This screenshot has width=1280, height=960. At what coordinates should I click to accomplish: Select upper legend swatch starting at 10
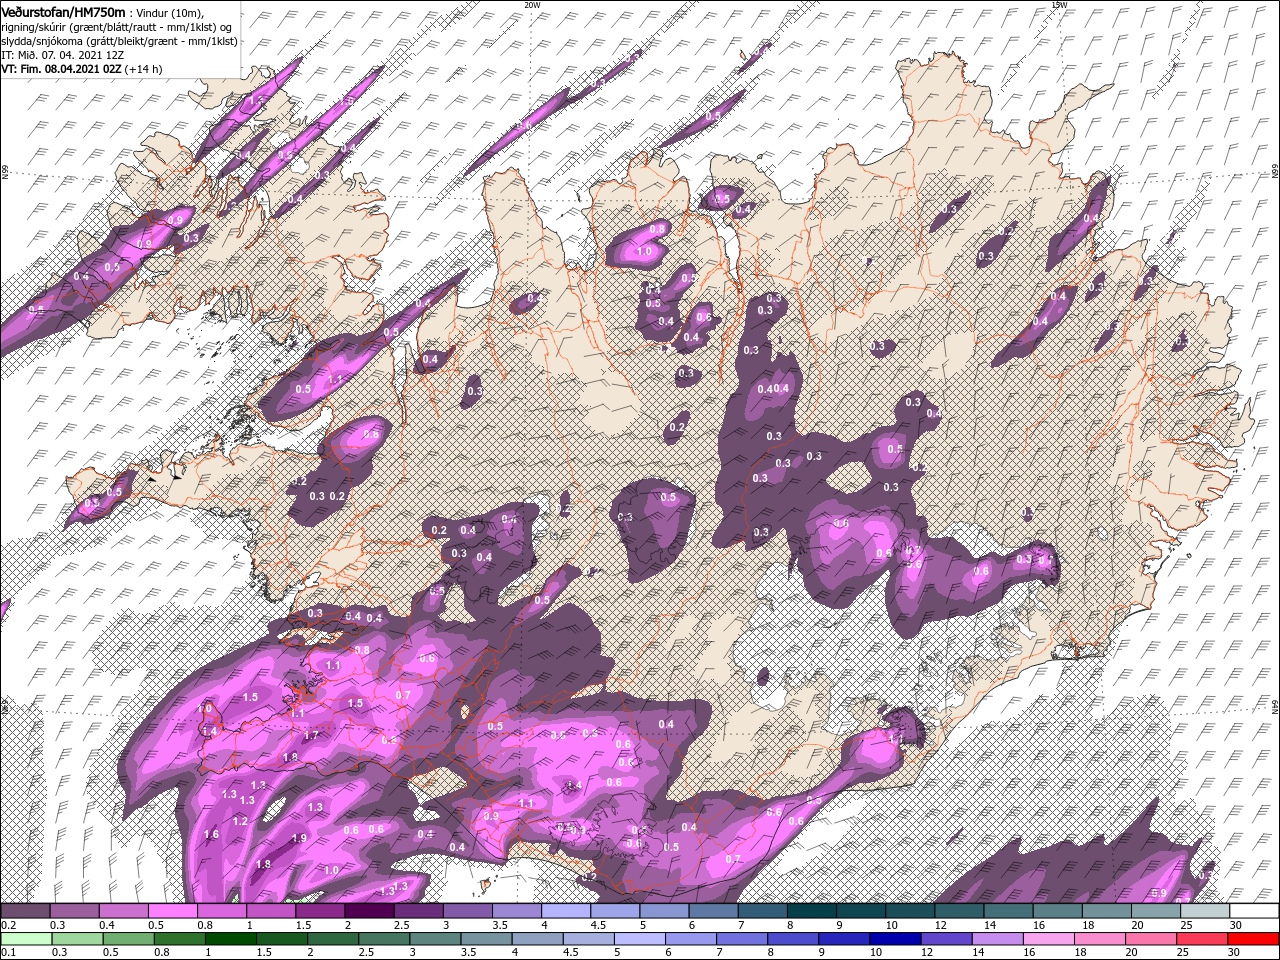(909, 910)
